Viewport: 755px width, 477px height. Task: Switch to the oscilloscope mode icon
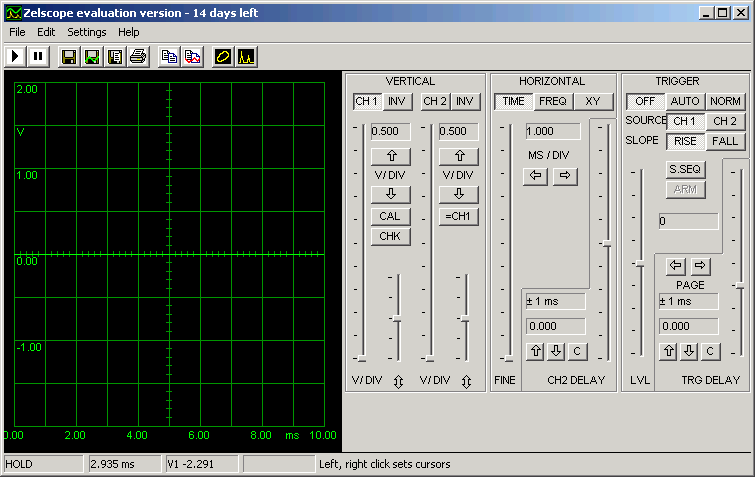click(223, 57)
